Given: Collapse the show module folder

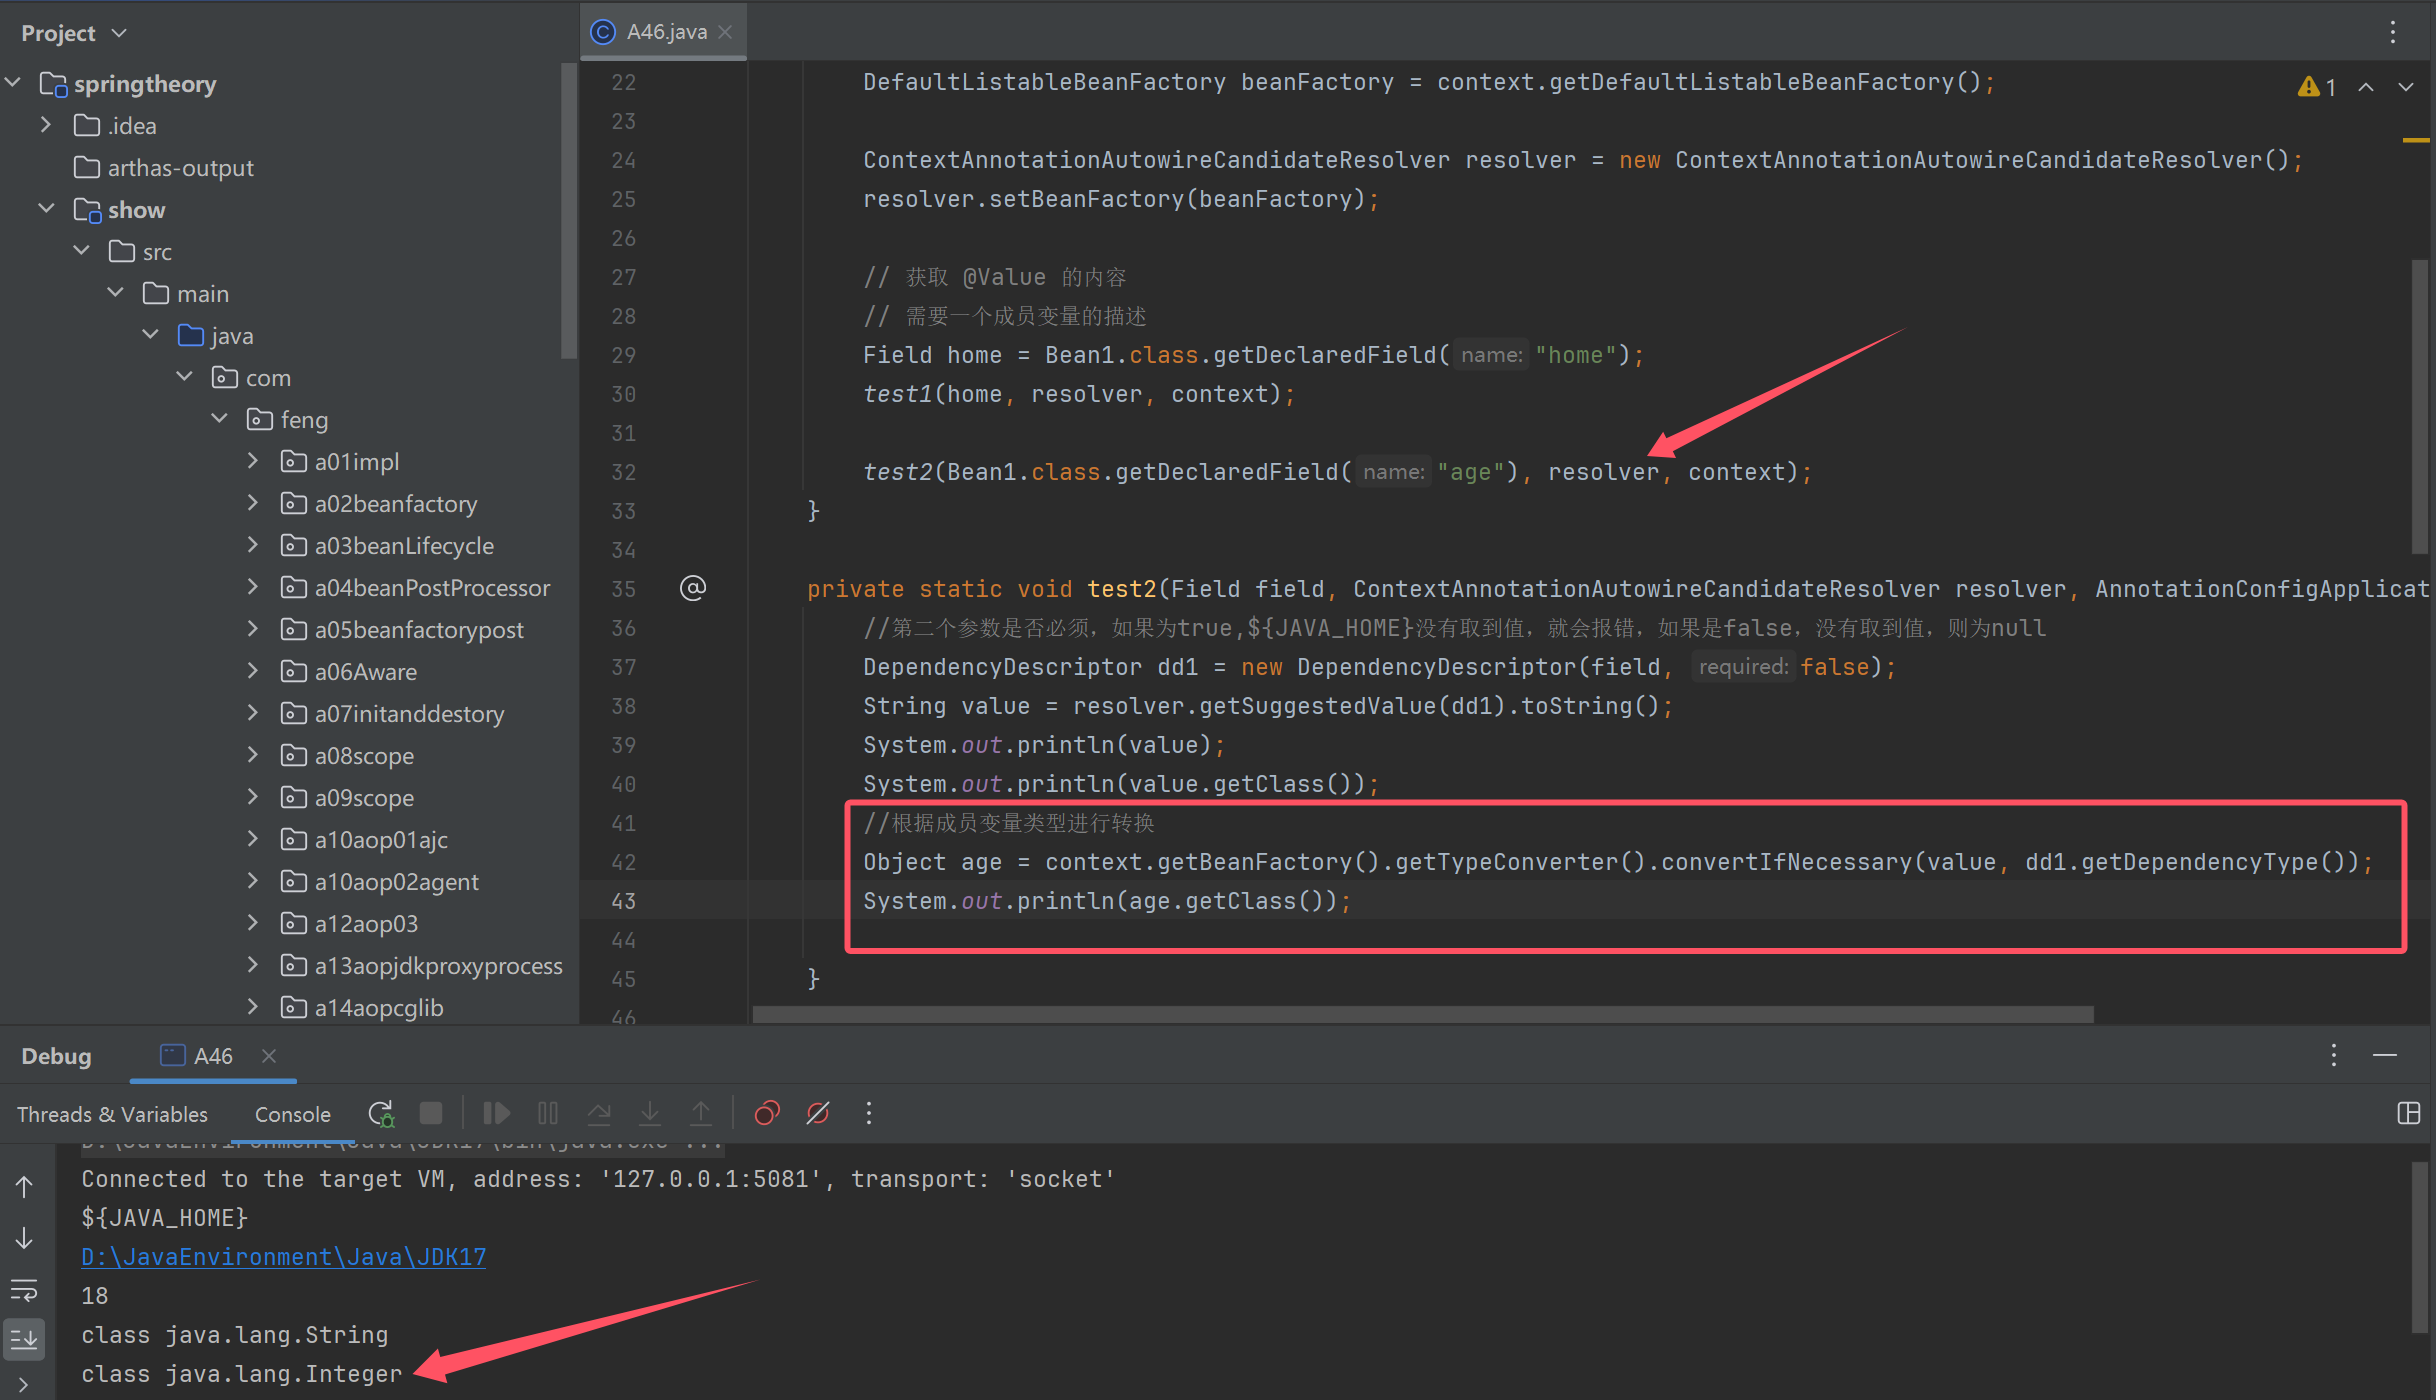Looking at the screenshot, I should [x=46, y=209].
